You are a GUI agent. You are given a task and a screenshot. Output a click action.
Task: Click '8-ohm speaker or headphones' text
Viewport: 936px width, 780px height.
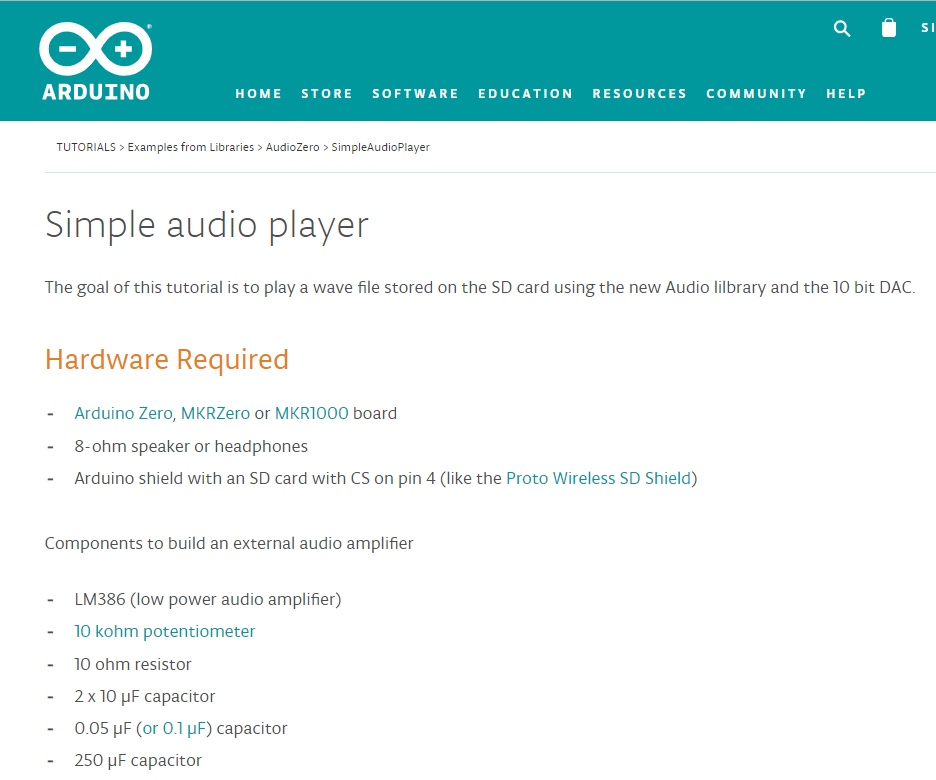tap(191, 446)
